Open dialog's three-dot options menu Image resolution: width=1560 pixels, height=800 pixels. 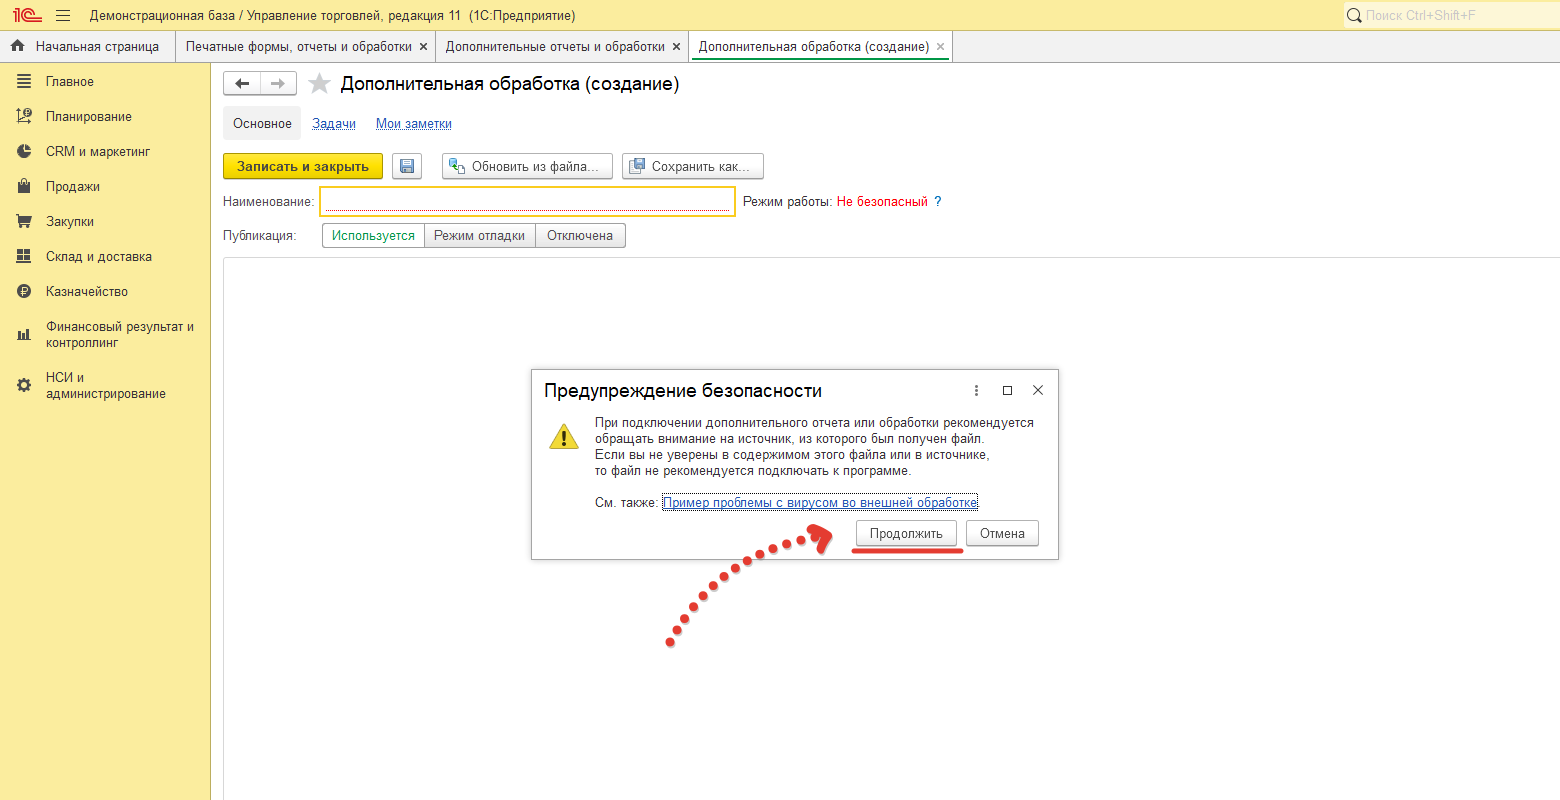pos(976,390)
